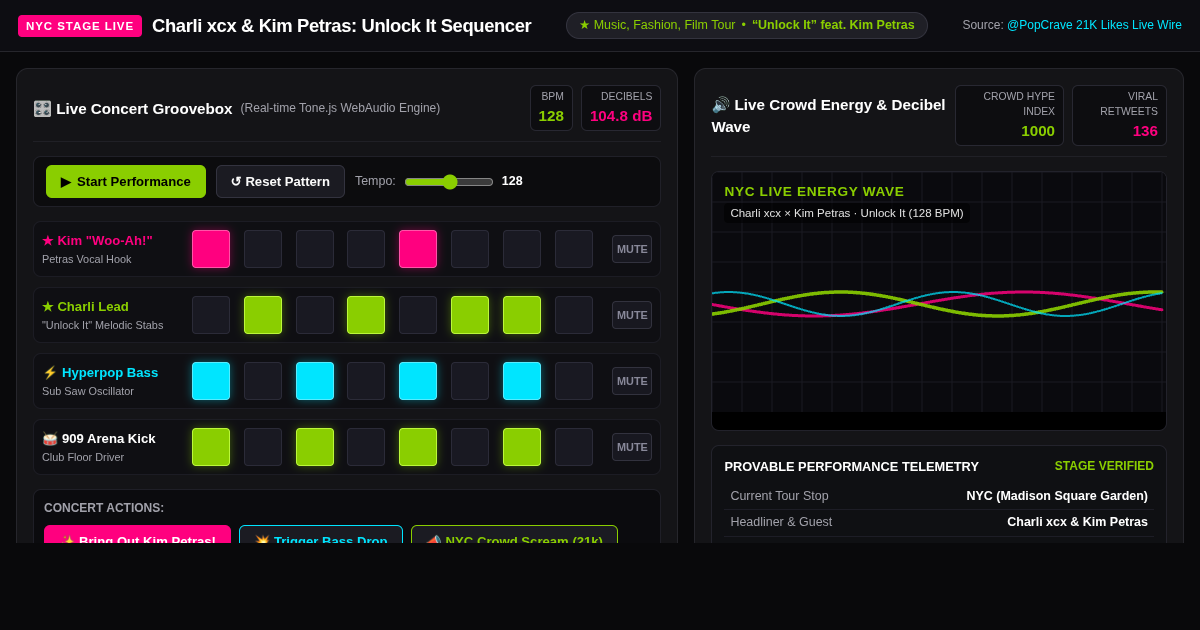
Task: Click the lightning icon next to Hyperpop Bass
Action: tap(50, 373)
